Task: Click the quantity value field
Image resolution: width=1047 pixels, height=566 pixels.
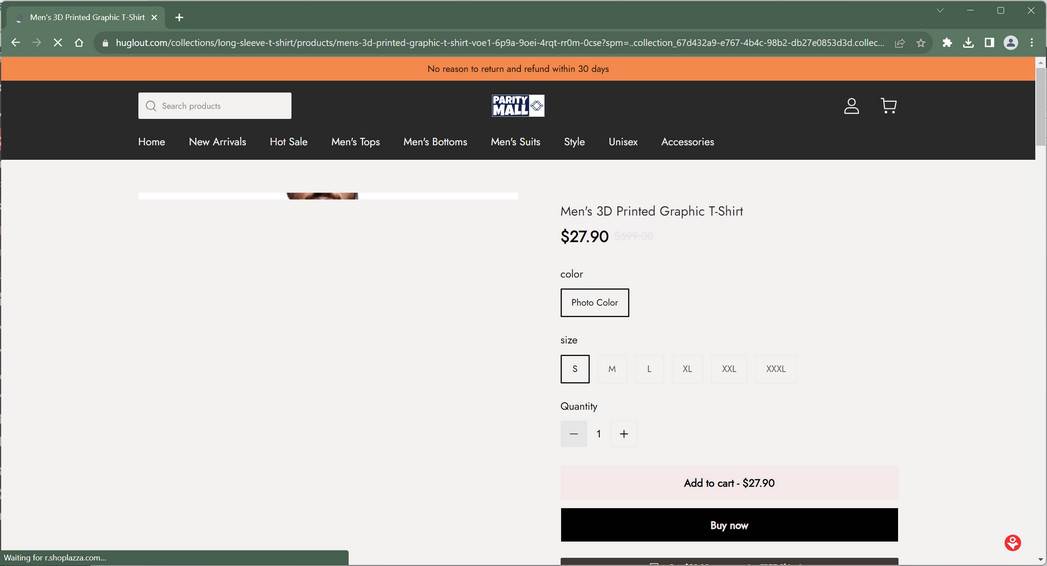Action: coord(599,434)
